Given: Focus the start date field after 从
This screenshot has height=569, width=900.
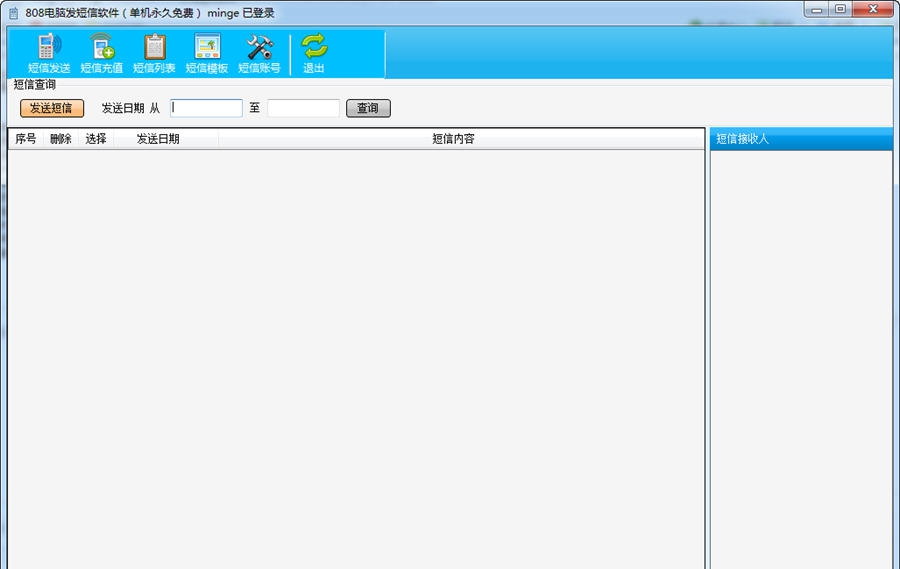Looking at the screenshot, I should [x=206, y=108].
